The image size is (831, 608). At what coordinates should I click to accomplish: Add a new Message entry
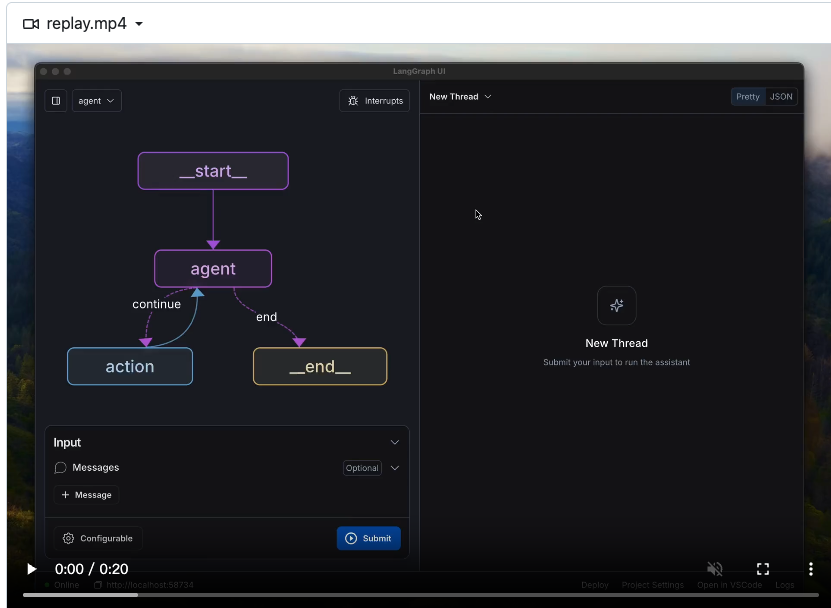click(87, 495)
